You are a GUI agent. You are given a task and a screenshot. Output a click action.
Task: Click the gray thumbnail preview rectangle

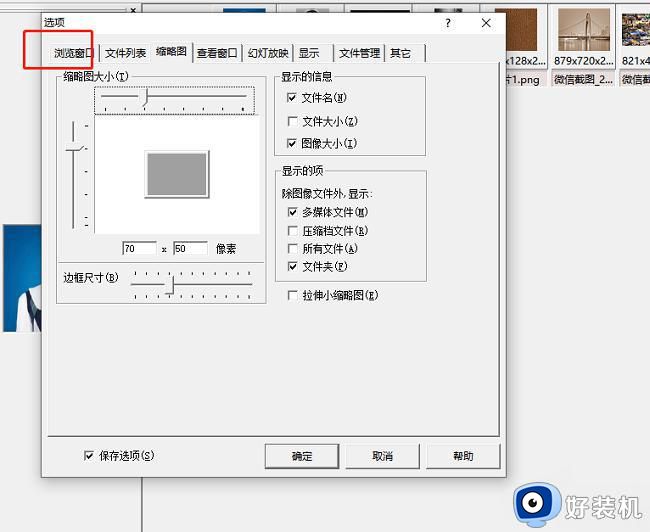click(177, 174)
